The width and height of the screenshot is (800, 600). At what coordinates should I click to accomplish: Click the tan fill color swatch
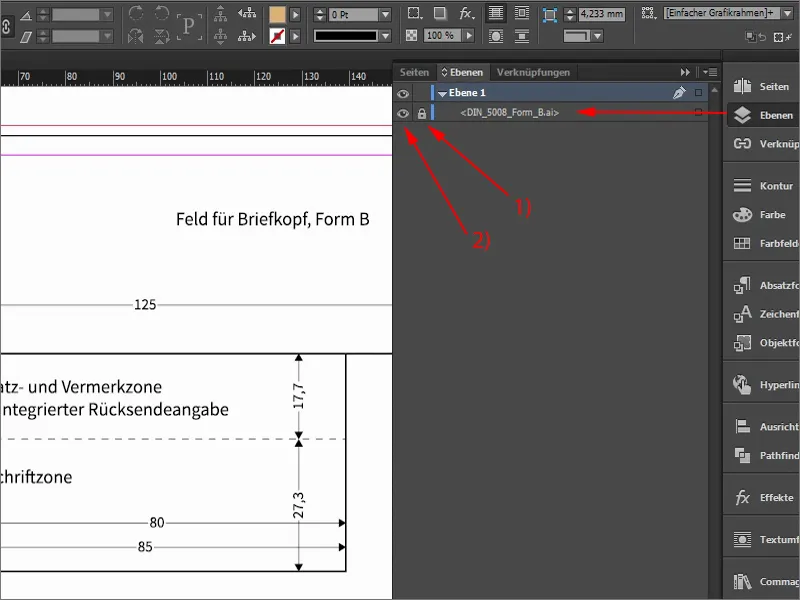(x=277, y=14)
